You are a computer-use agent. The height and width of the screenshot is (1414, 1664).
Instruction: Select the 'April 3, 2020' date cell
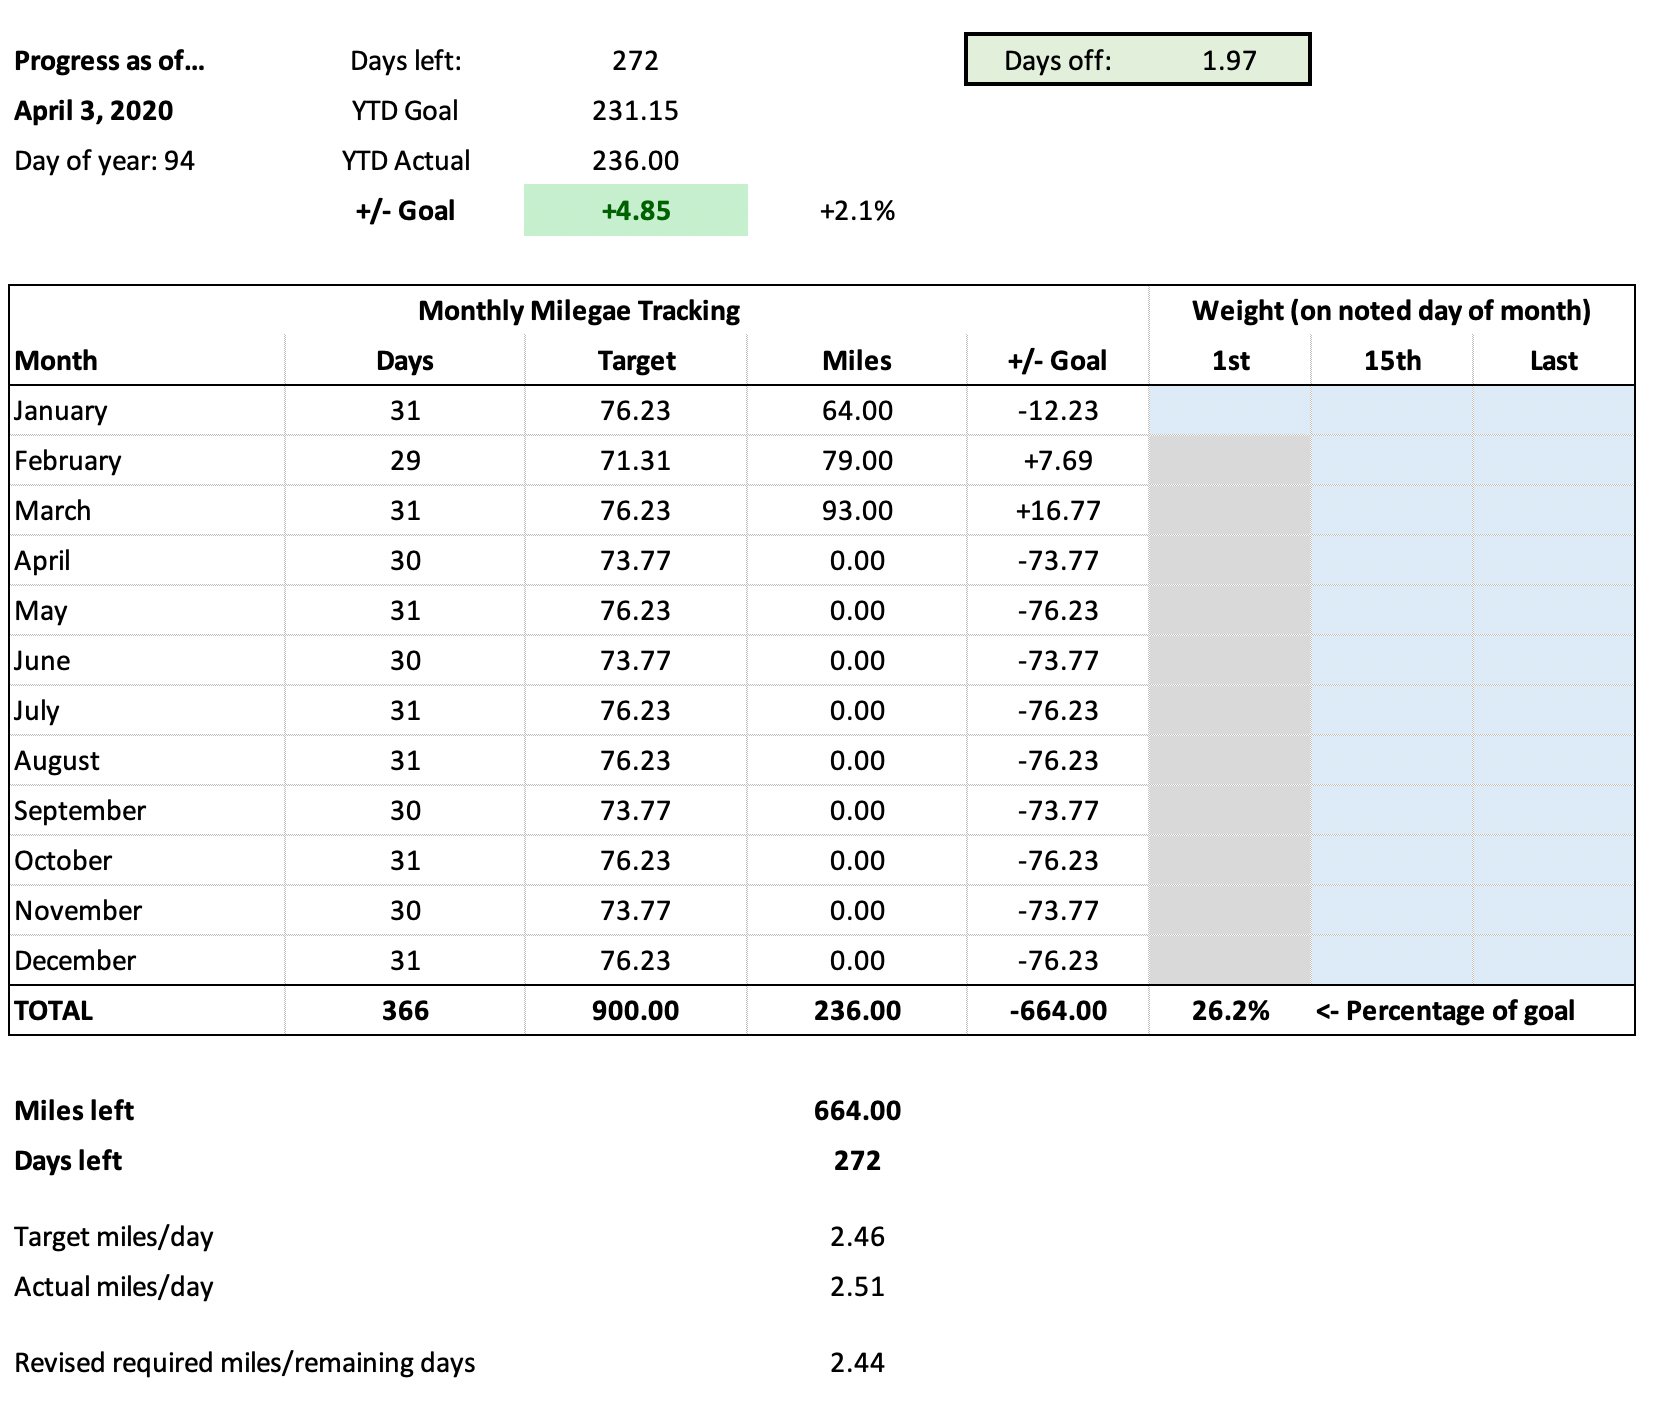pyautogui.click(x=93, y=111)
